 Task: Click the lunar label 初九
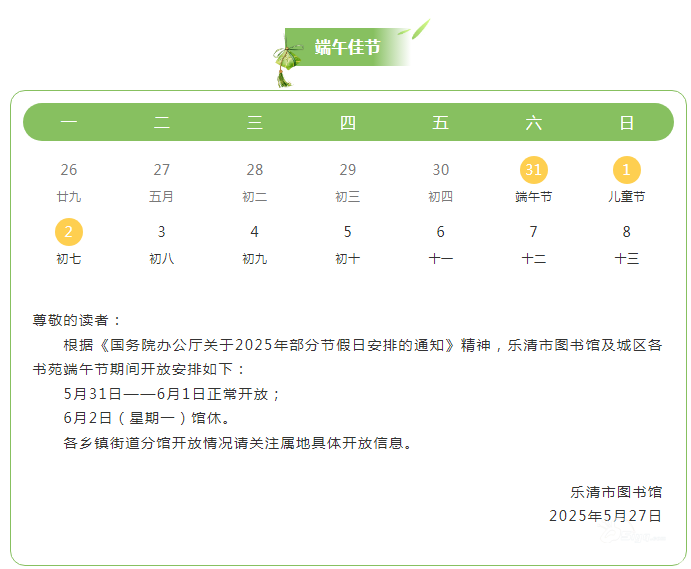[255, 259]
